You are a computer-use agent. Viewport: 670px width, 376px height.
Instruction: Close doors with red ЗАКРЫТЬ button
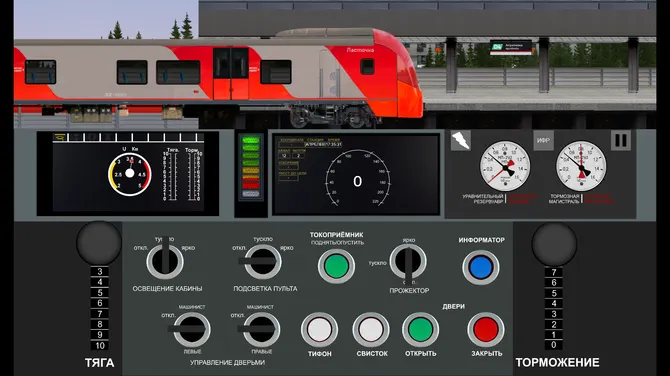pos(486,329)
